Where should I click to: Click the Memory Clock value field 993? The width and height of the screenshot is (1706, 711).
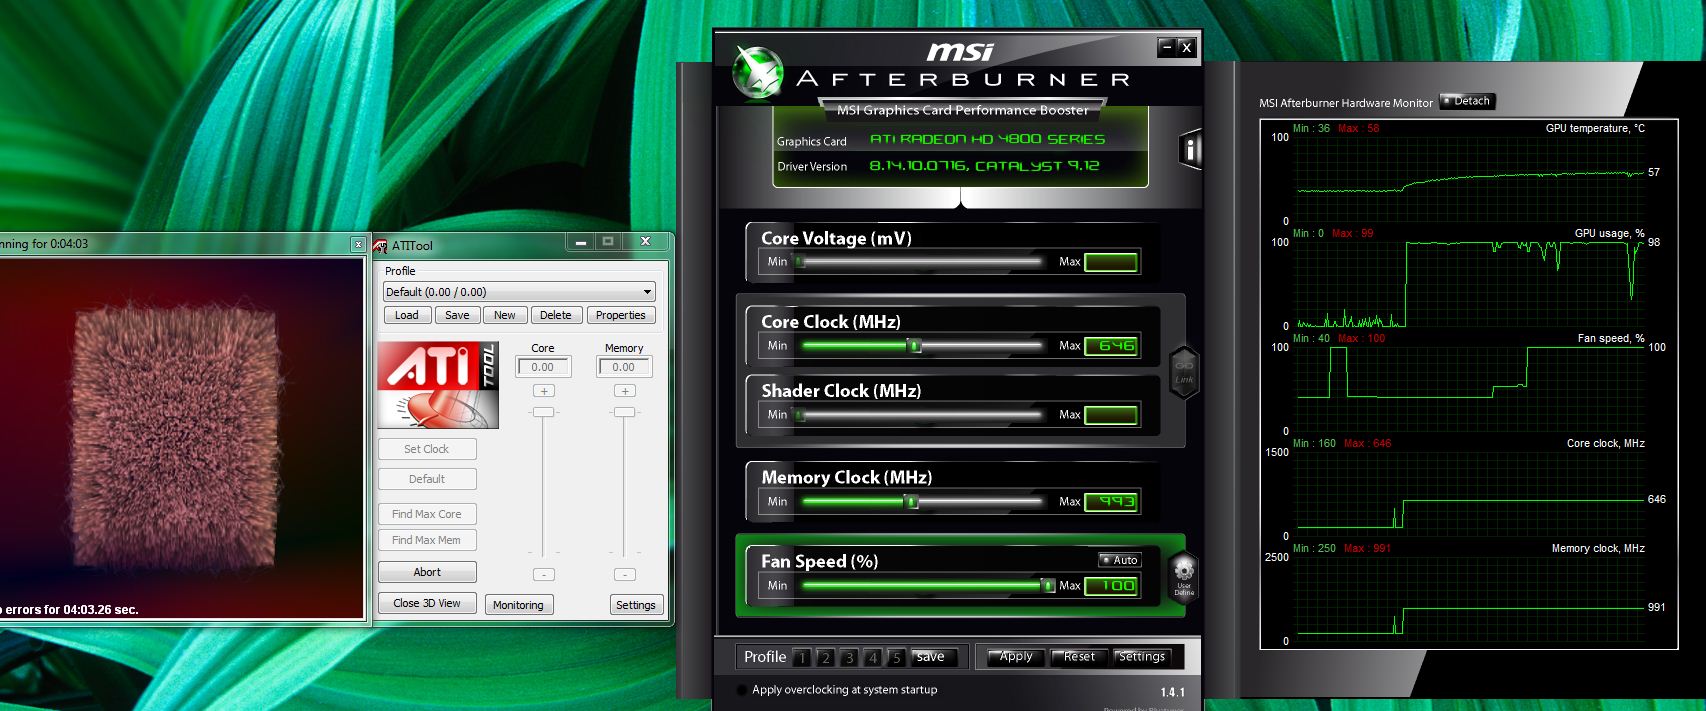1111,502
